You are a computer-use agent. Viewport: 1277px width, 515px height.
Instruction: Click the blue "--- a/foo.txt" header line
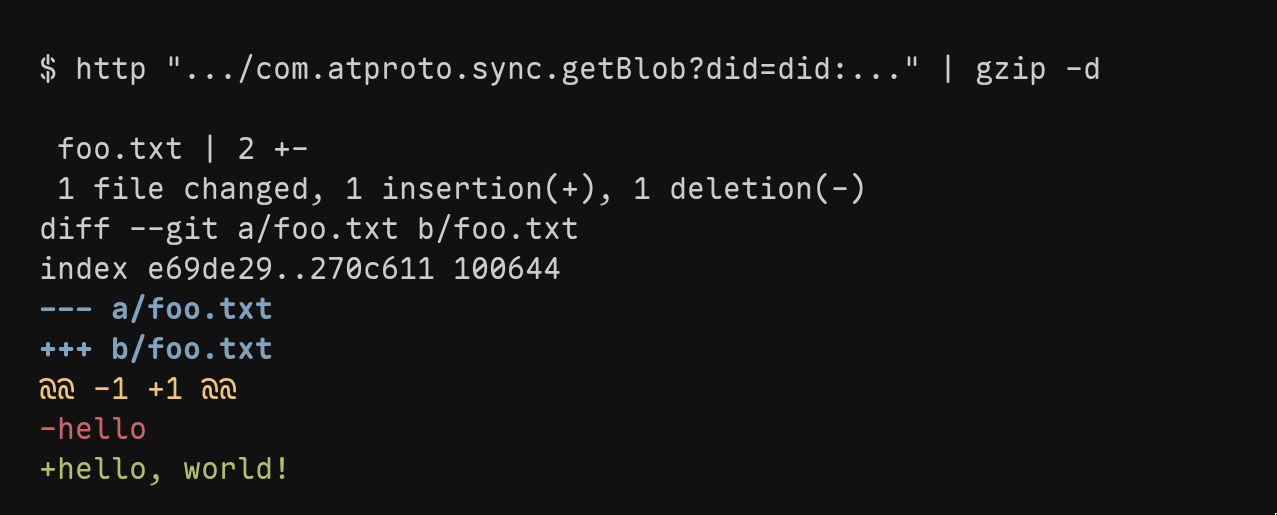tap(156, 309)
